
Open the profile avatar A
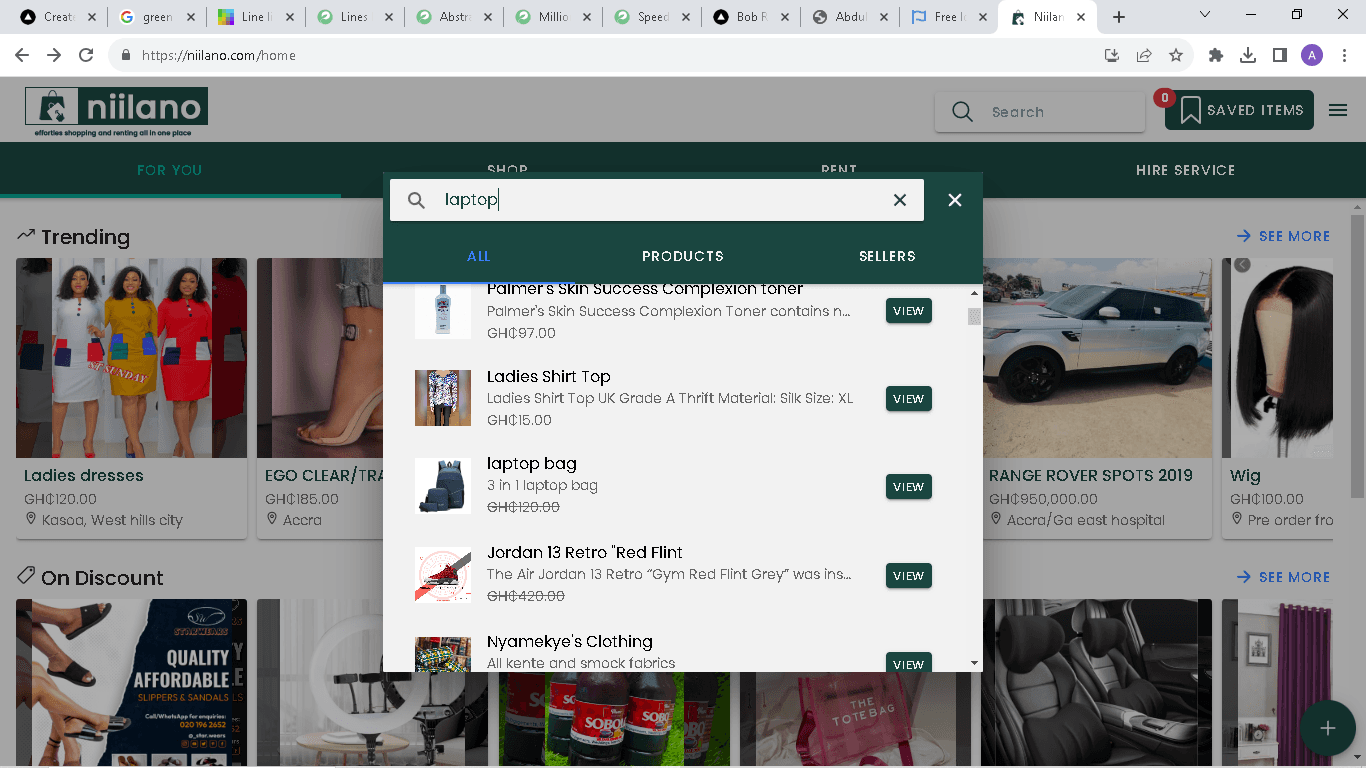click(1312, 56)
